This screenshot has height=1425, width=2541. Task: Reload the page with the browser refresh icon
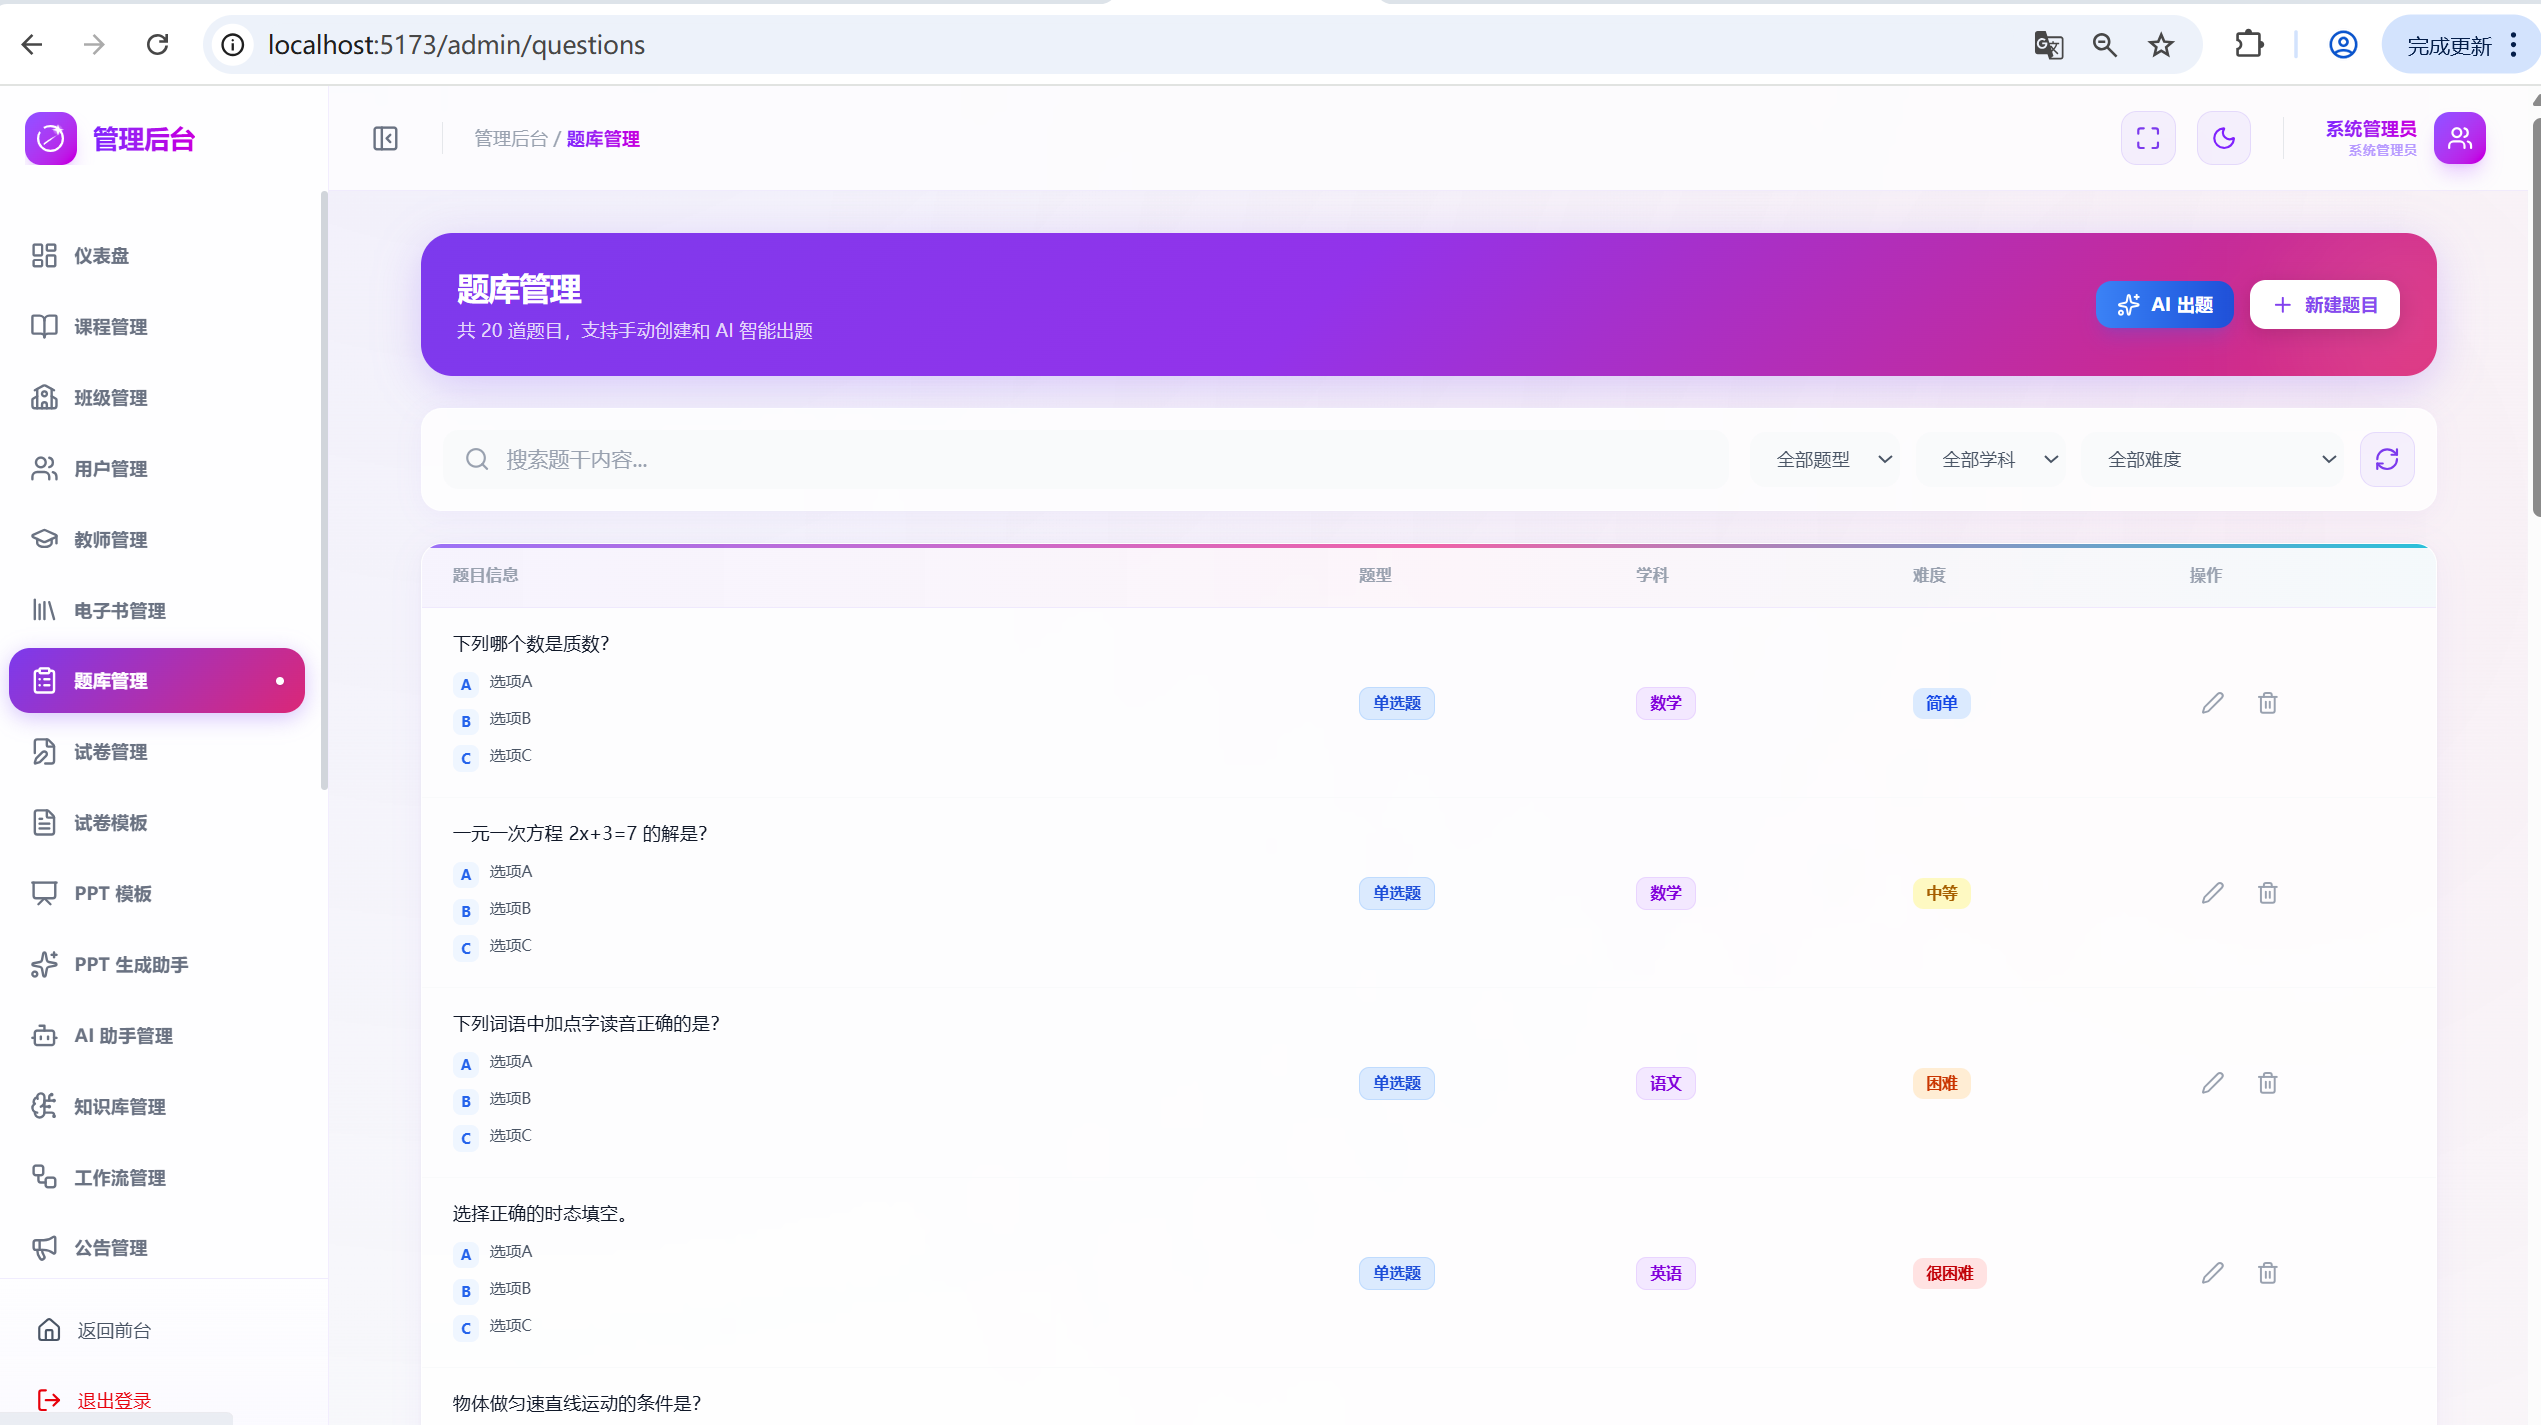(157, 45)
